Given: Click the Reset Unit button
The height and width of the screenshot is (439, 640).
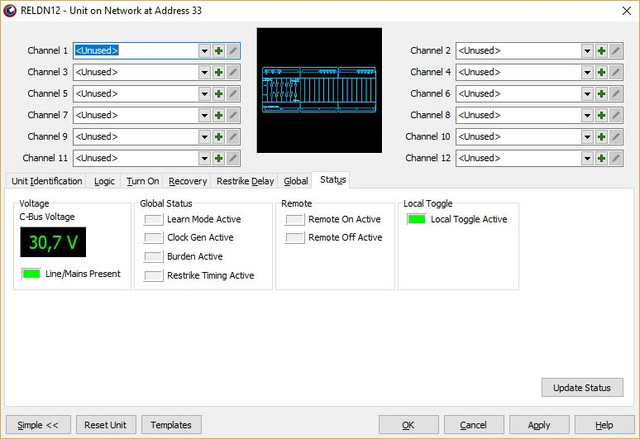Looking at the screenshot, I should (105, 425).
